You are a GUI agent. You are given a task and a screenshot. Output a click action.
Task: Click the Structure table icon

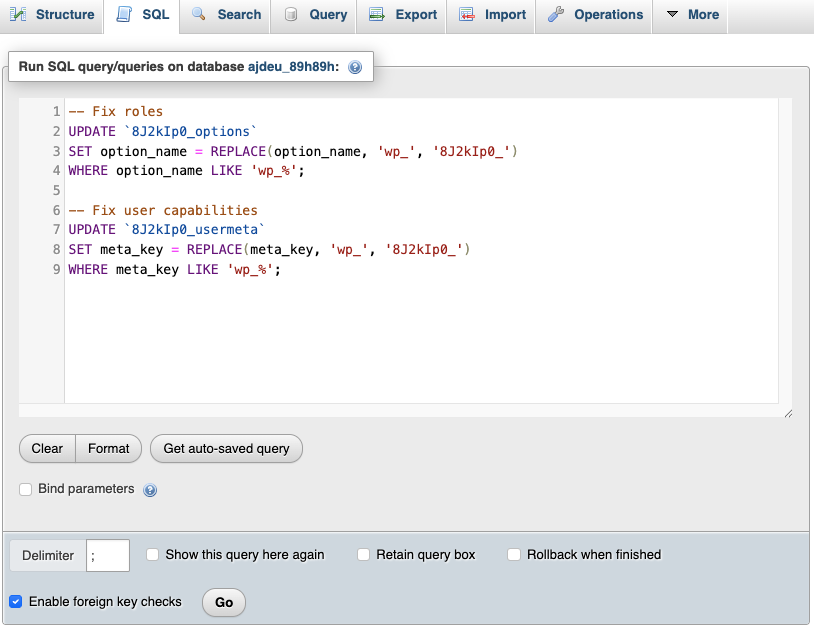point(18,14)
